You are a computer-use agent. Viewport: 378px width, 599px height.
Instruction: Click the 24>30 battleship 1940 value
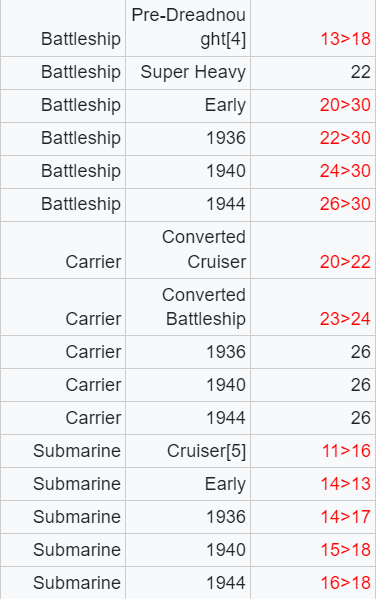(345, 171)
